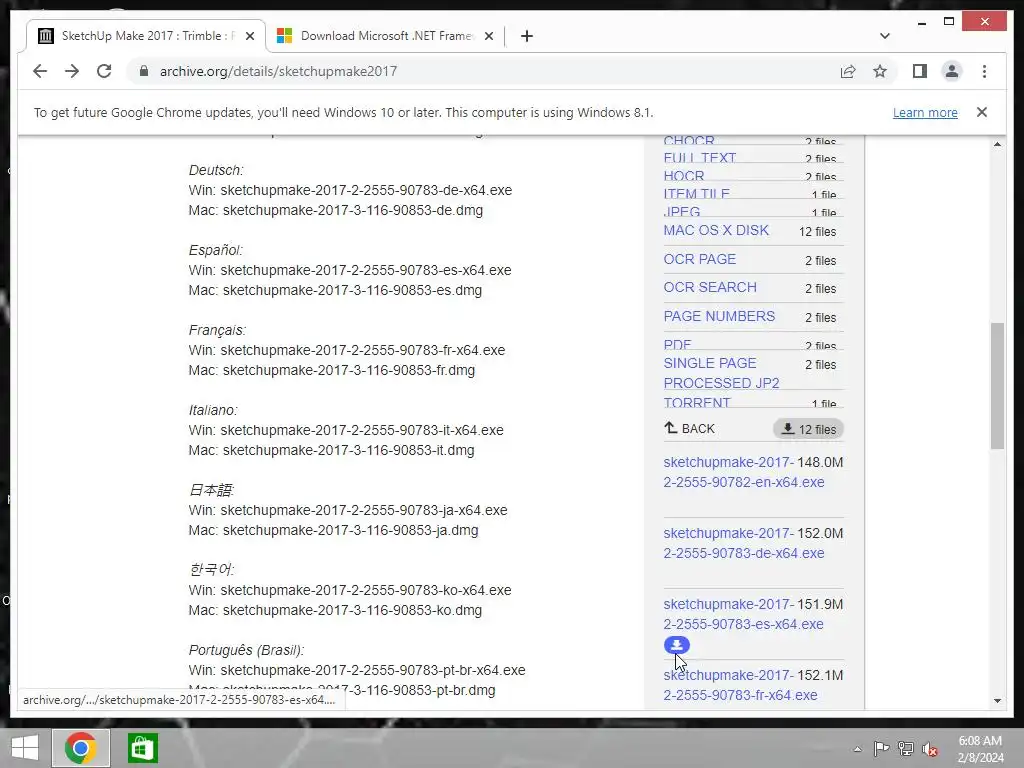Switch to Download Microsoft .NET Framework tab
Image resolution: width=1024 pixels, height=768 pixels.
(385, 36)
